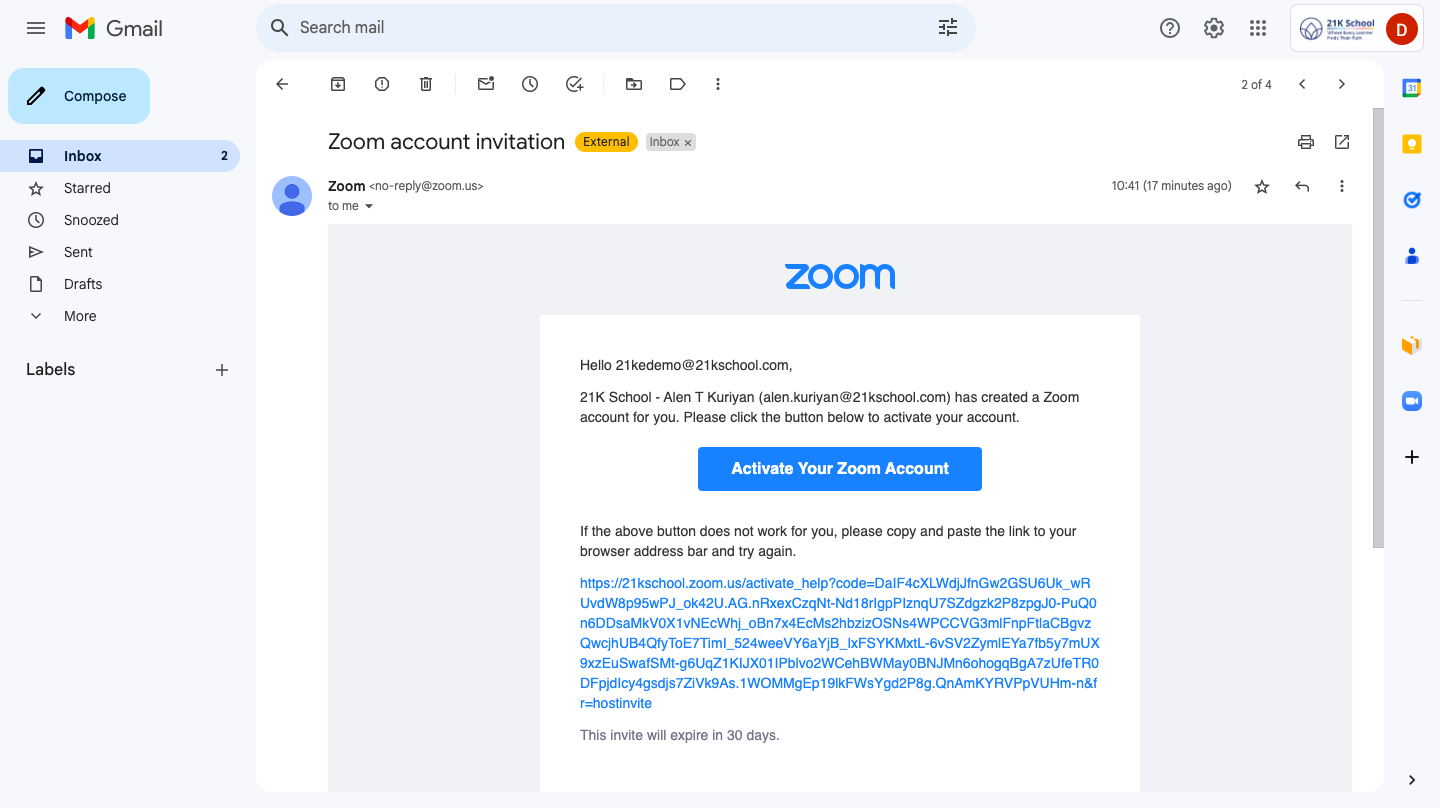Expand More folders in sidebar
1440x808 pixels.
pyautogui.click(x=80, y=316)
